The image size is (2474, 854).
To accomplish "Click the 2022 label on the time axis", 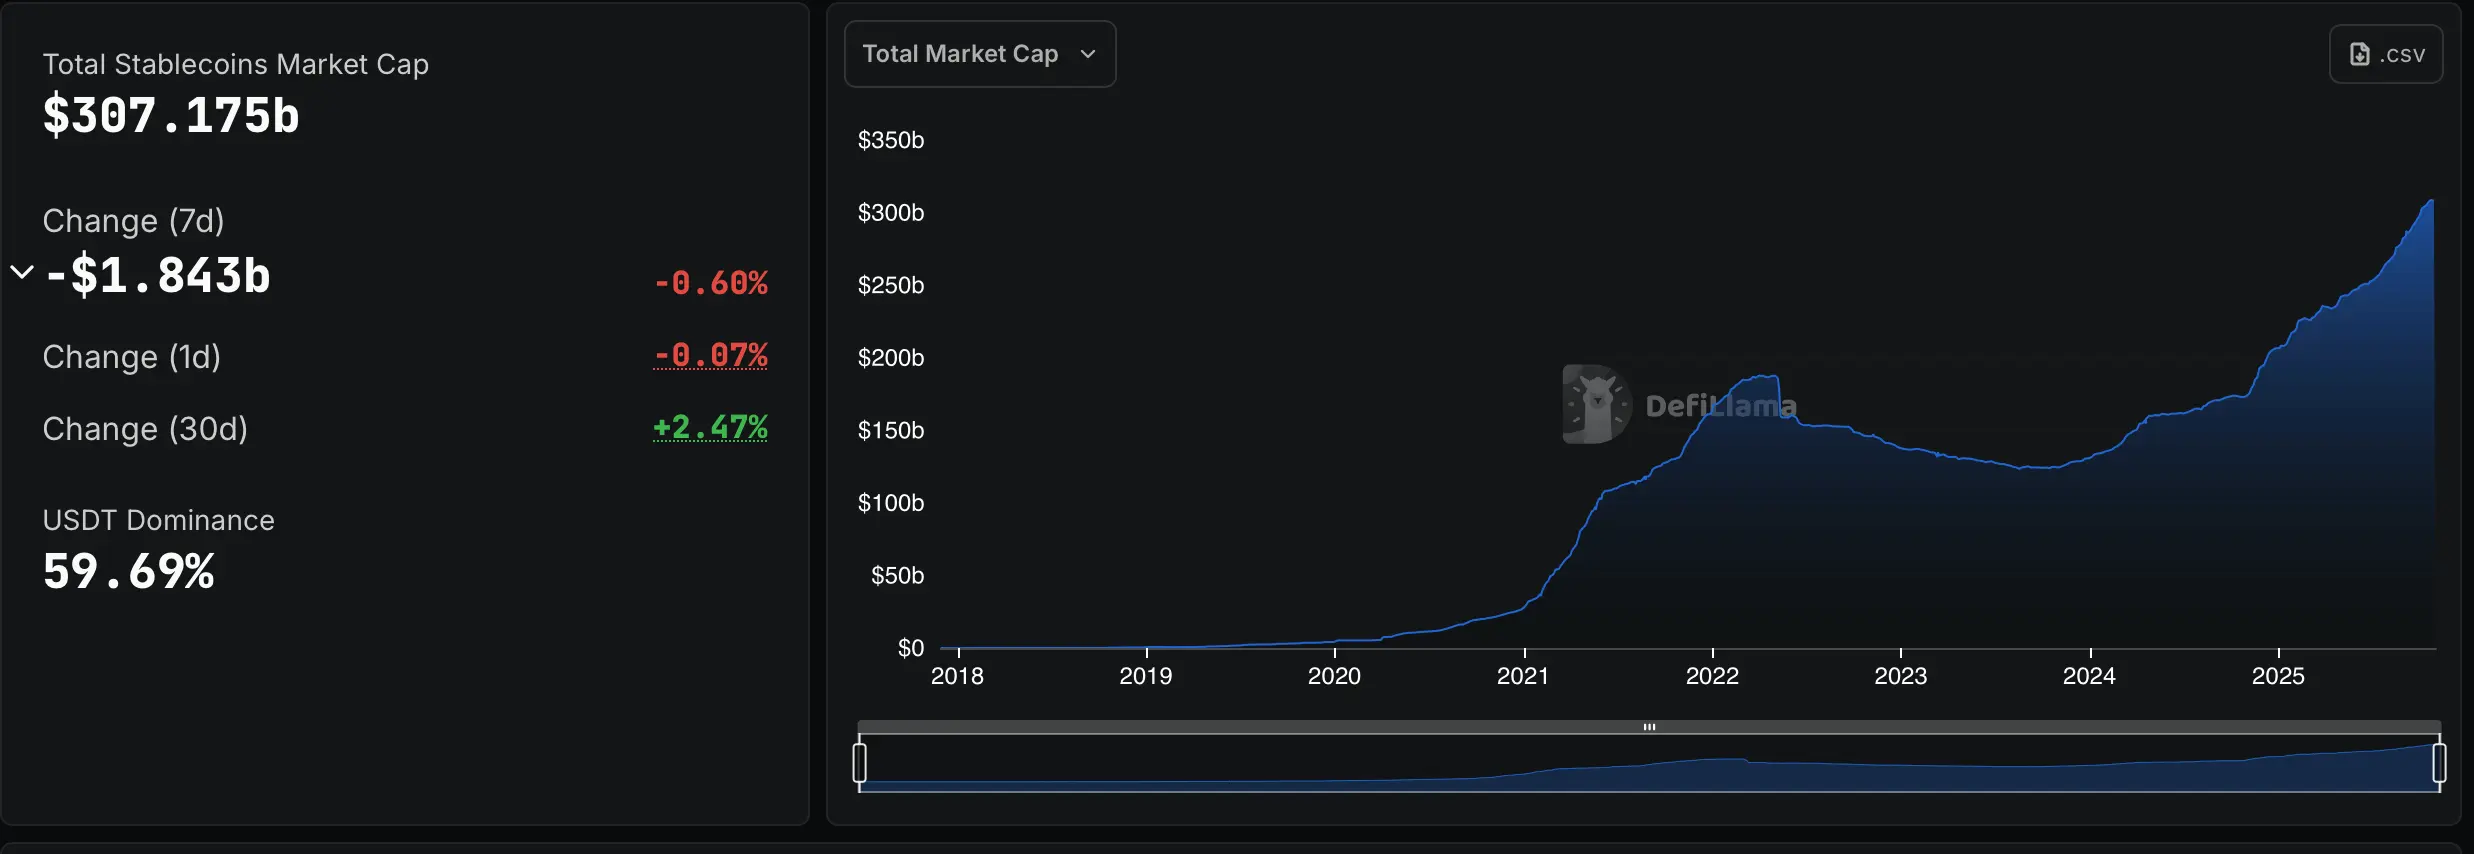I will (1712, 676).
